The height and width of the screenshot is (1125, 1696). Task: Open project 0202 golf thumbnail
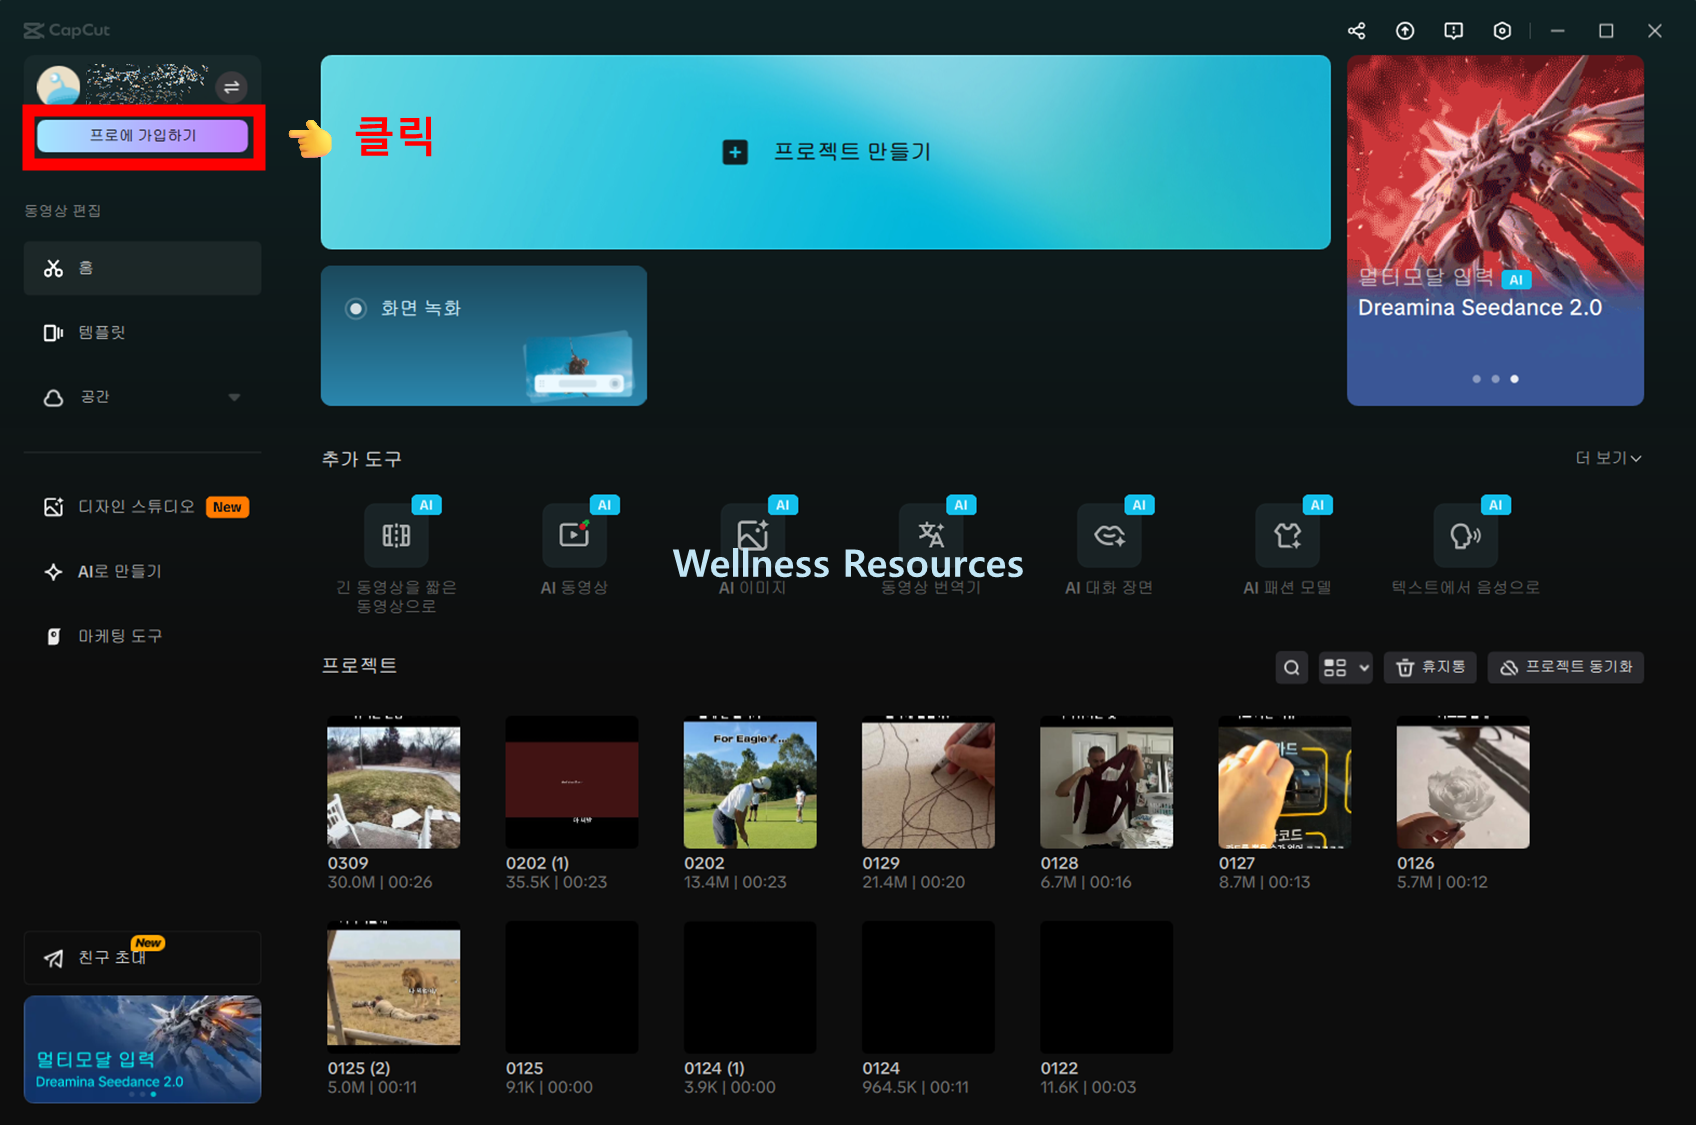point(750,782)
